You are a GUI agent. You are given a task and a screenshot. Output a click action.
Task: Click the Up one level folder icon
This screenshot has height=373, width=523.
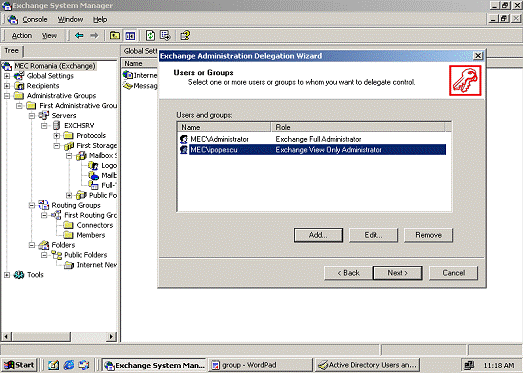[115, 35]
